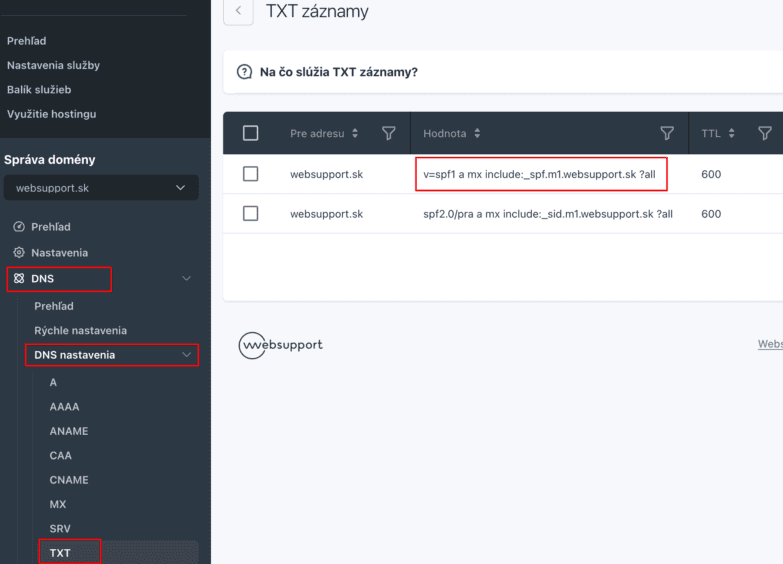Screen dimensions: 783x564
Task: Open Využitie hostingu
Action: point(51,114)
